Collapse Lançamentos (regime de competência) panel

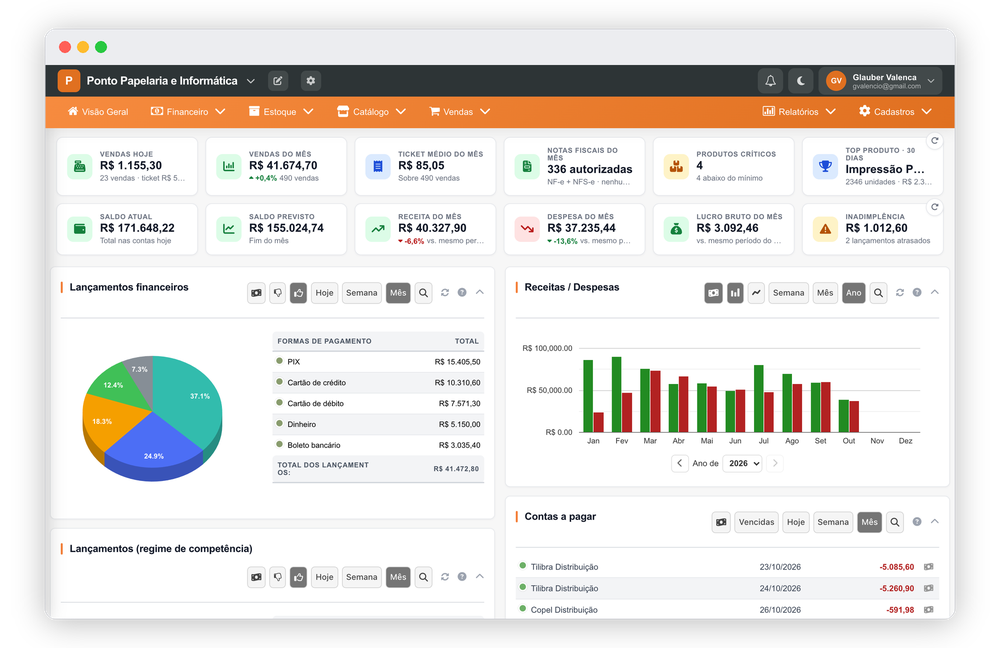pos(480,576)
